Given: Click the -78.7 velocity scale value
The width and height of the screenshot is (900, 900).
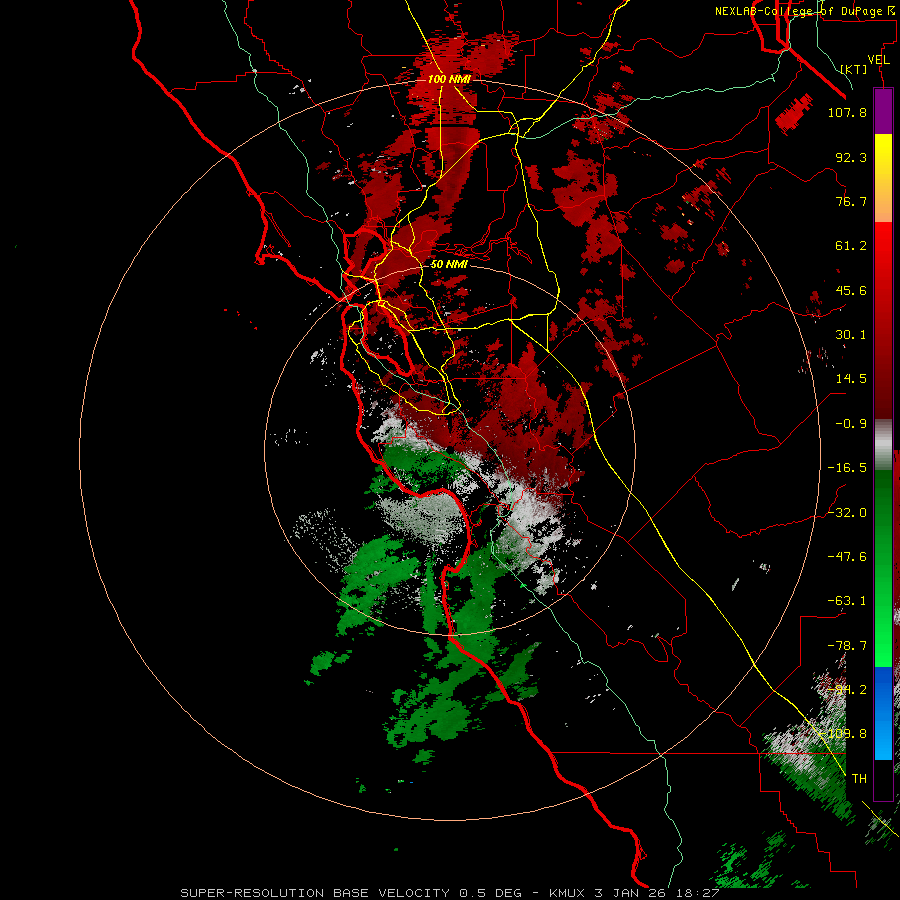Looking at the screenshot, I should point(847,645).
